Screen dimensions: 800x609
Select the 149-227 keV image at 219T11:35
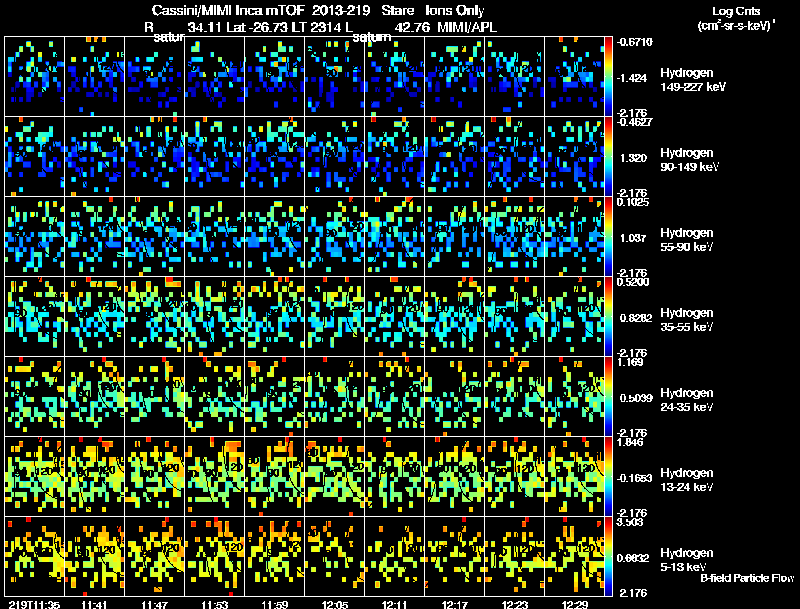pos(34,76)
